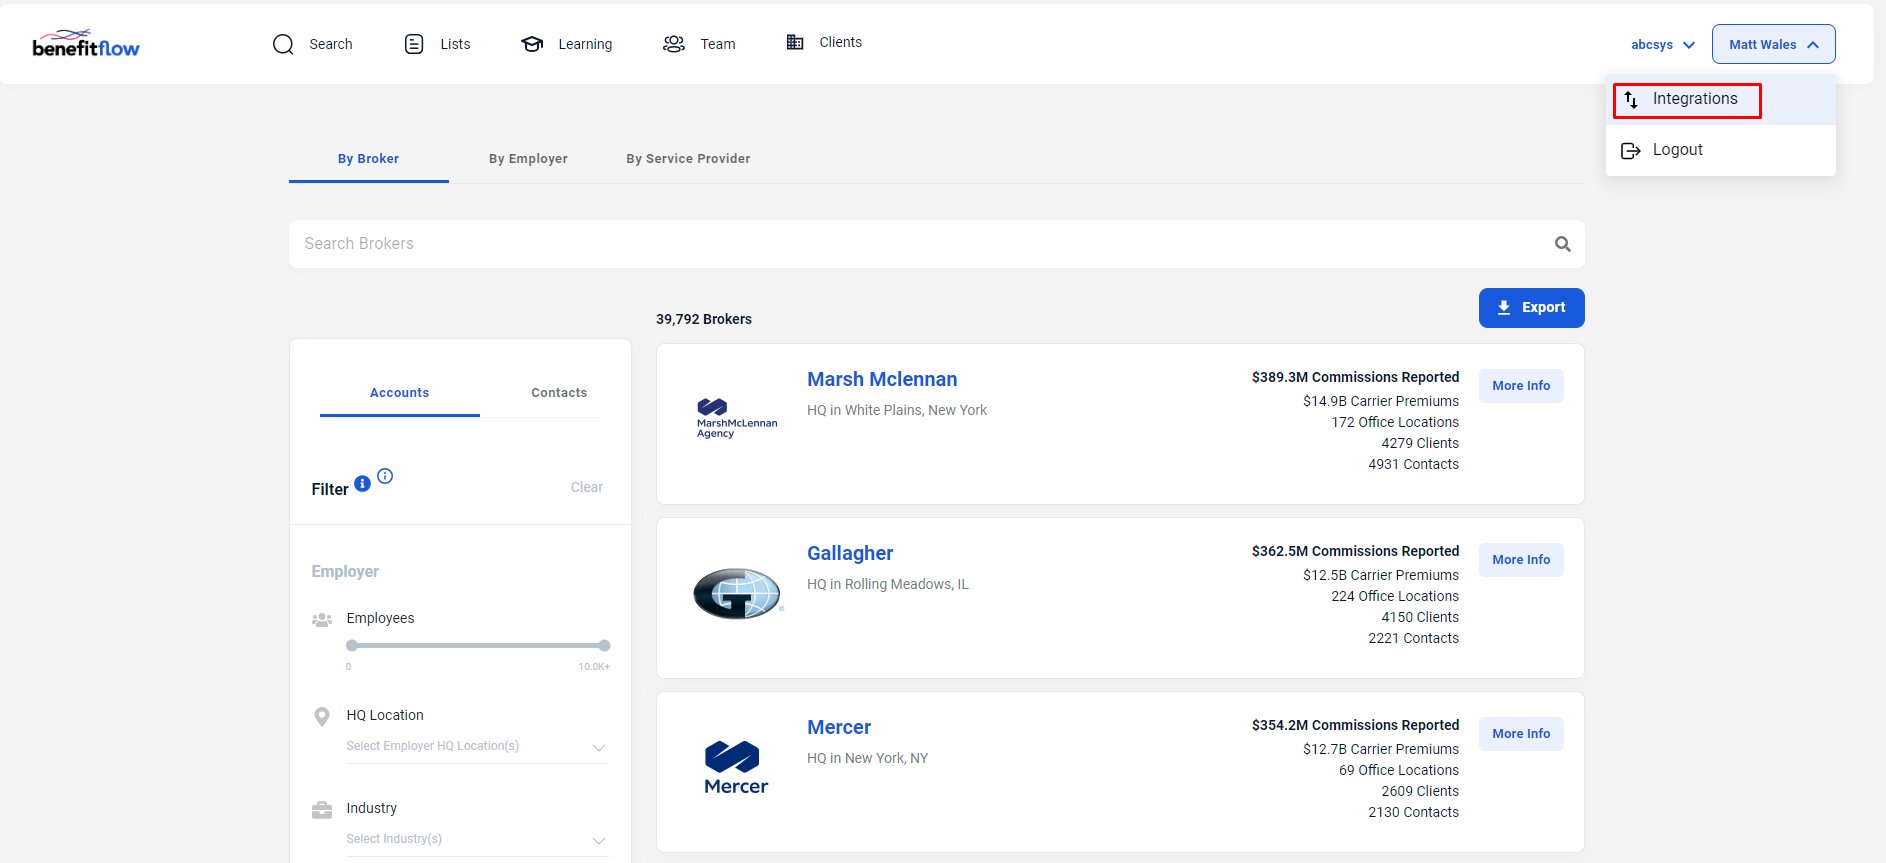Switch to the By Employer tab
Image resolution: width=1886 pixels, height=863 pixels.
(x=528, y=159)
